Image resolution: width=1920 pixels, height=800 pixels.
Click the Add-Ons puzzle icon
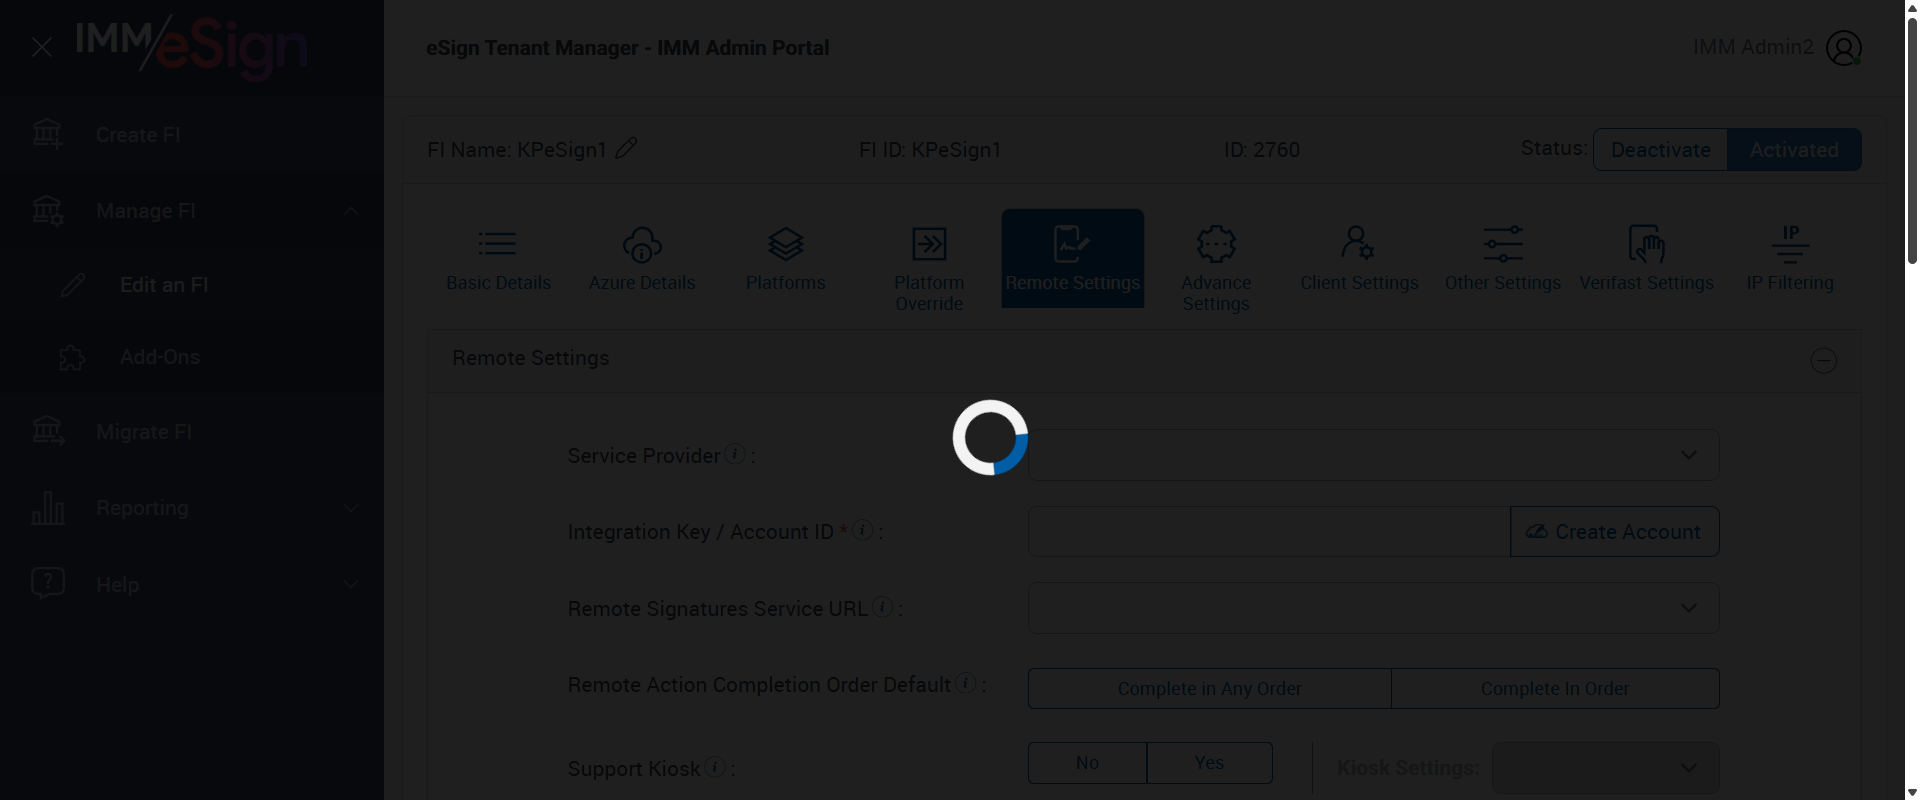73,357
